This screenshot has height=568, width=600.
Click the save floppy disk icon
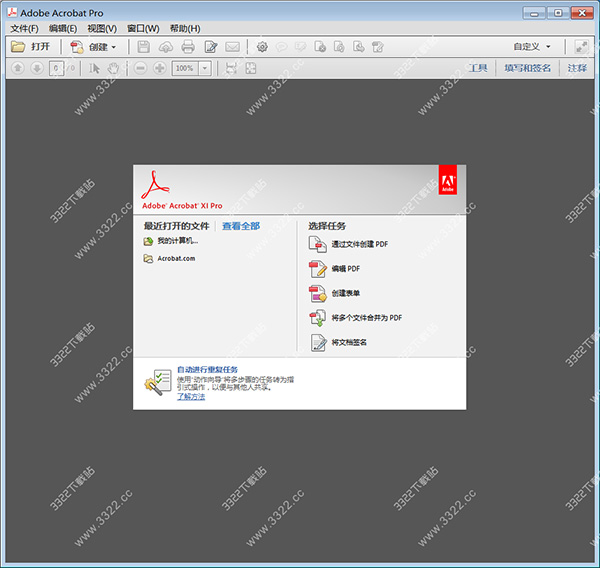click(144, 47)
